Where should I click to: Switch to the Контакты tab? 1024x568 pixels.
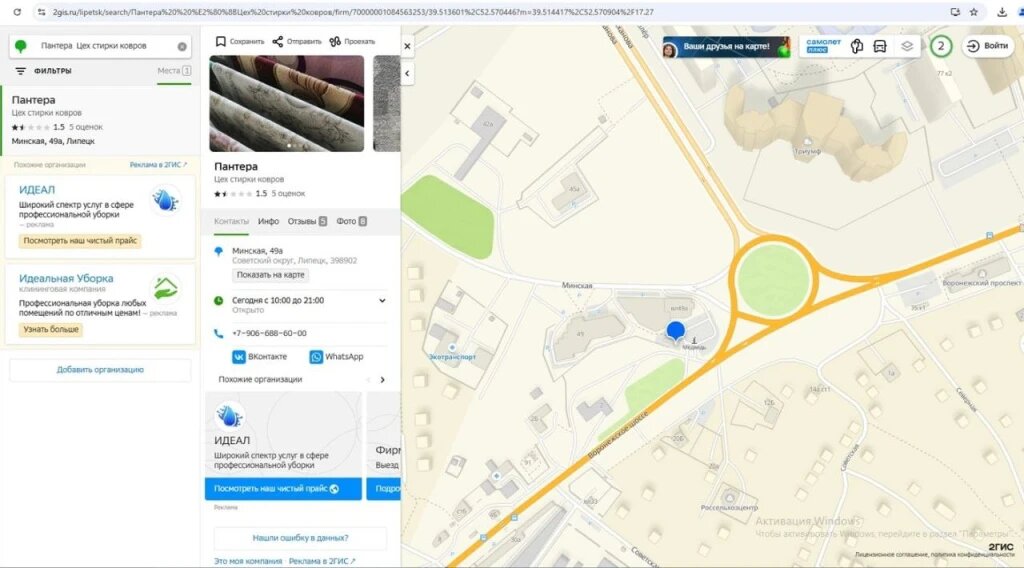coord(231,221)
